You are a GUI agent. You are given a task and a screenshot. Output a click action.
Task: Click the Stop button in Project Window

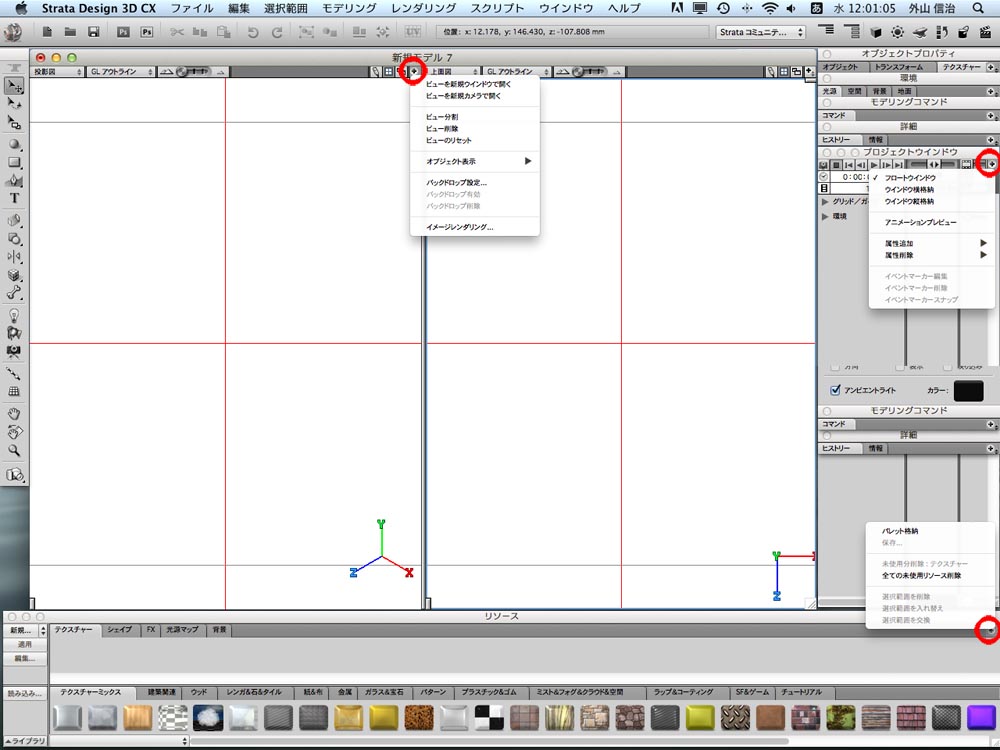click(x=836, y=165)
